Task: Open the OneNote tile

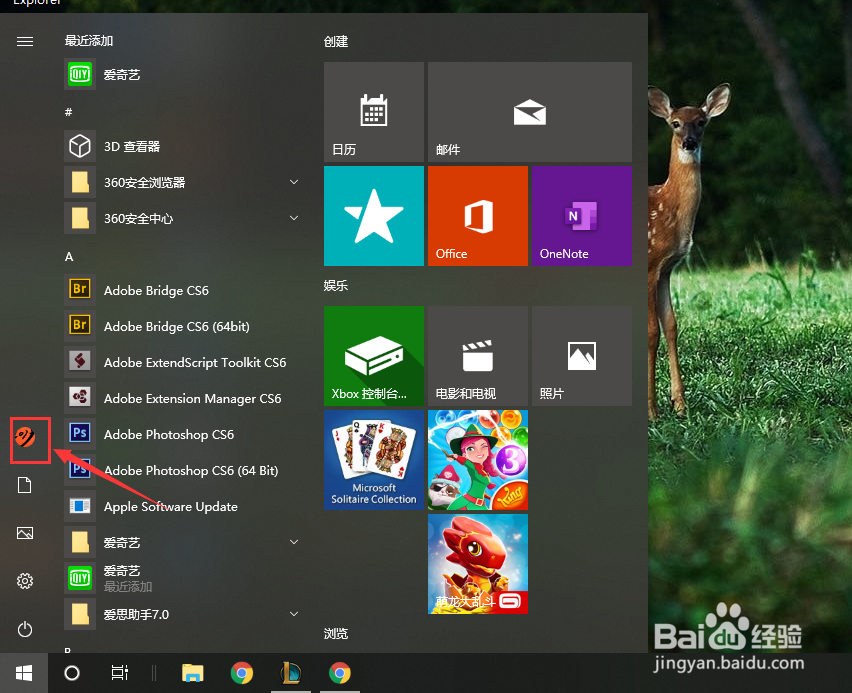Action: [x=582, y=216]
